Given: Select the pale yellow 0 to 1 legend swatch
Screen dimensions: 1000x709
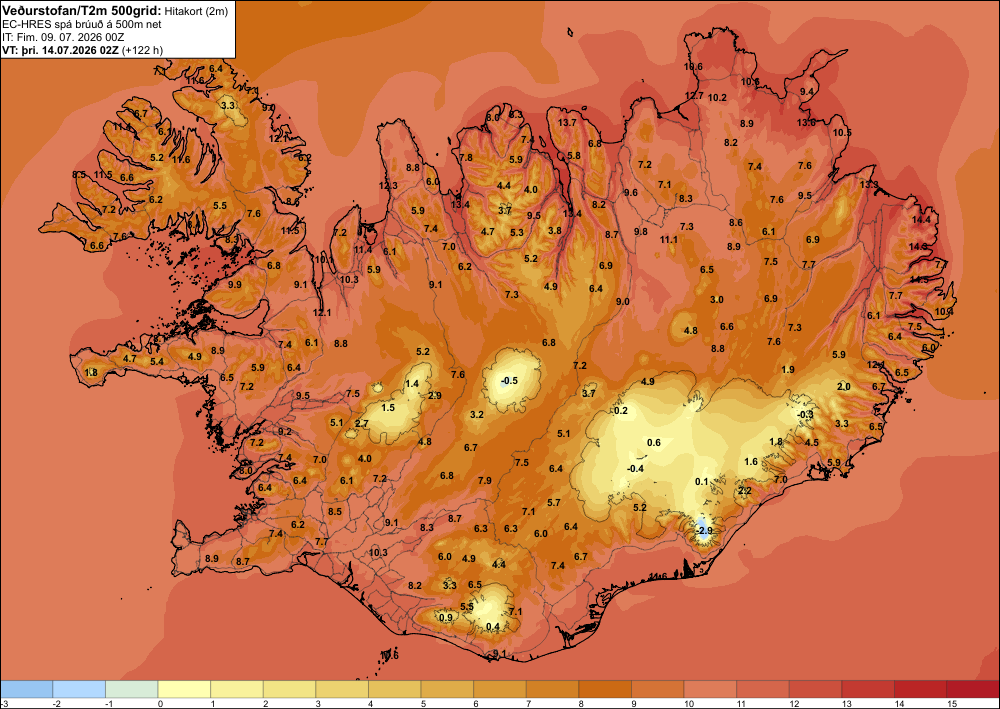Looking at the screenshot, I should pyautogui.click(x=184, y=689).
